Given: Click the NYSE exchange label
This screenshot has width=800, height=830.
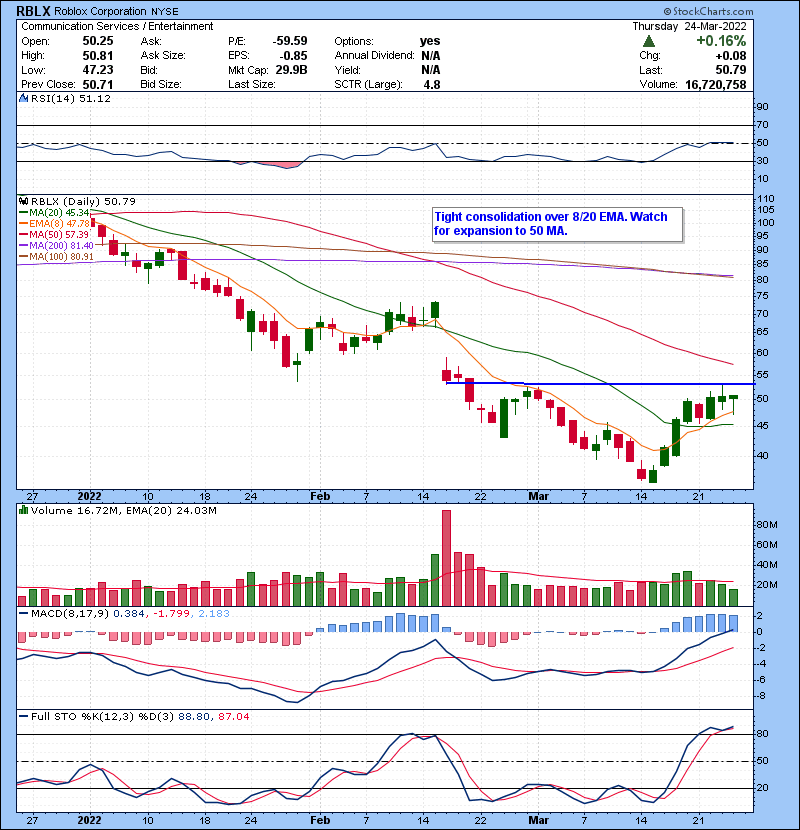Looking at the screenshot, I should coord(165,12).
